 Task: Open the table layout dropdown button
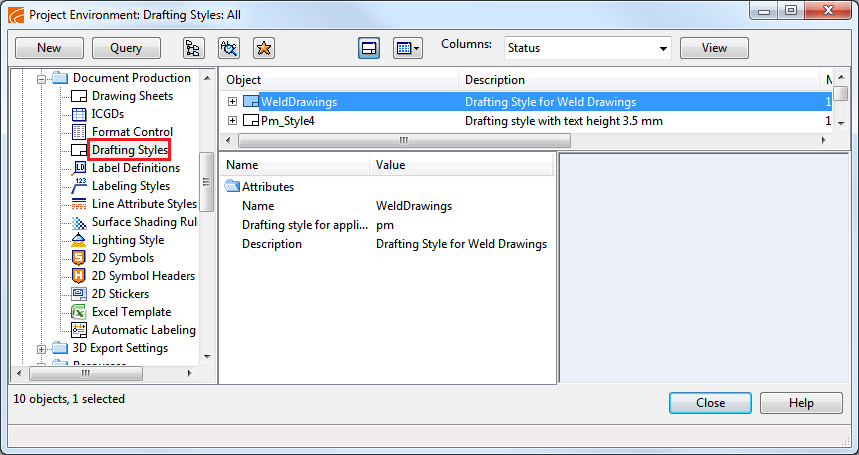(407, 48)
